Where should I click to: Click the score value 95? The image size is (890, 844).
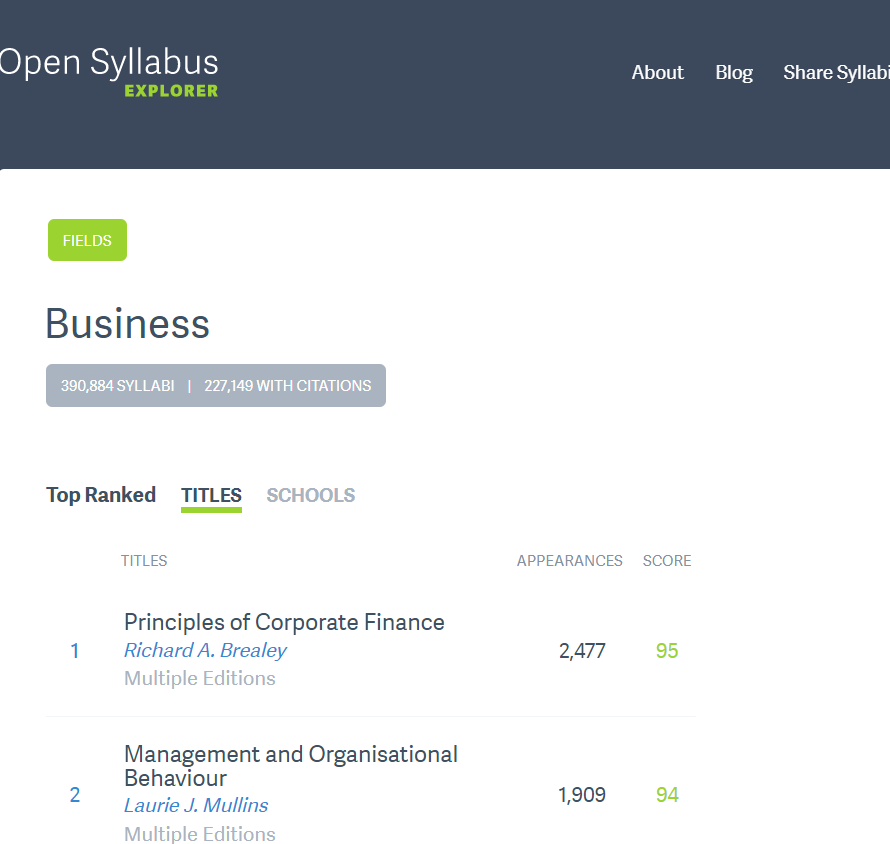(667, 651)
